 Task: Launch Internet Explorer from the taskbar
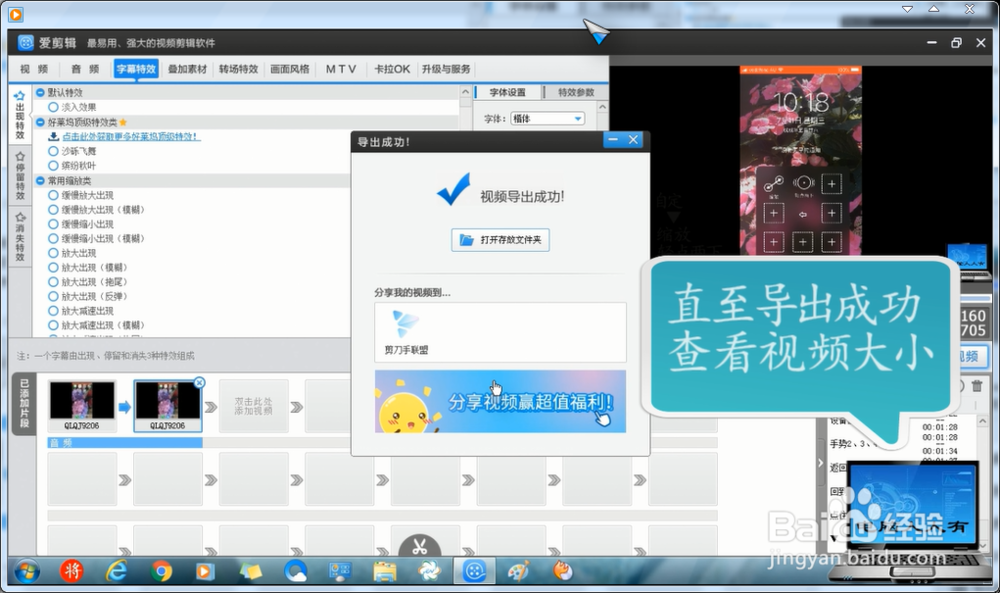(x=116, y=571)
